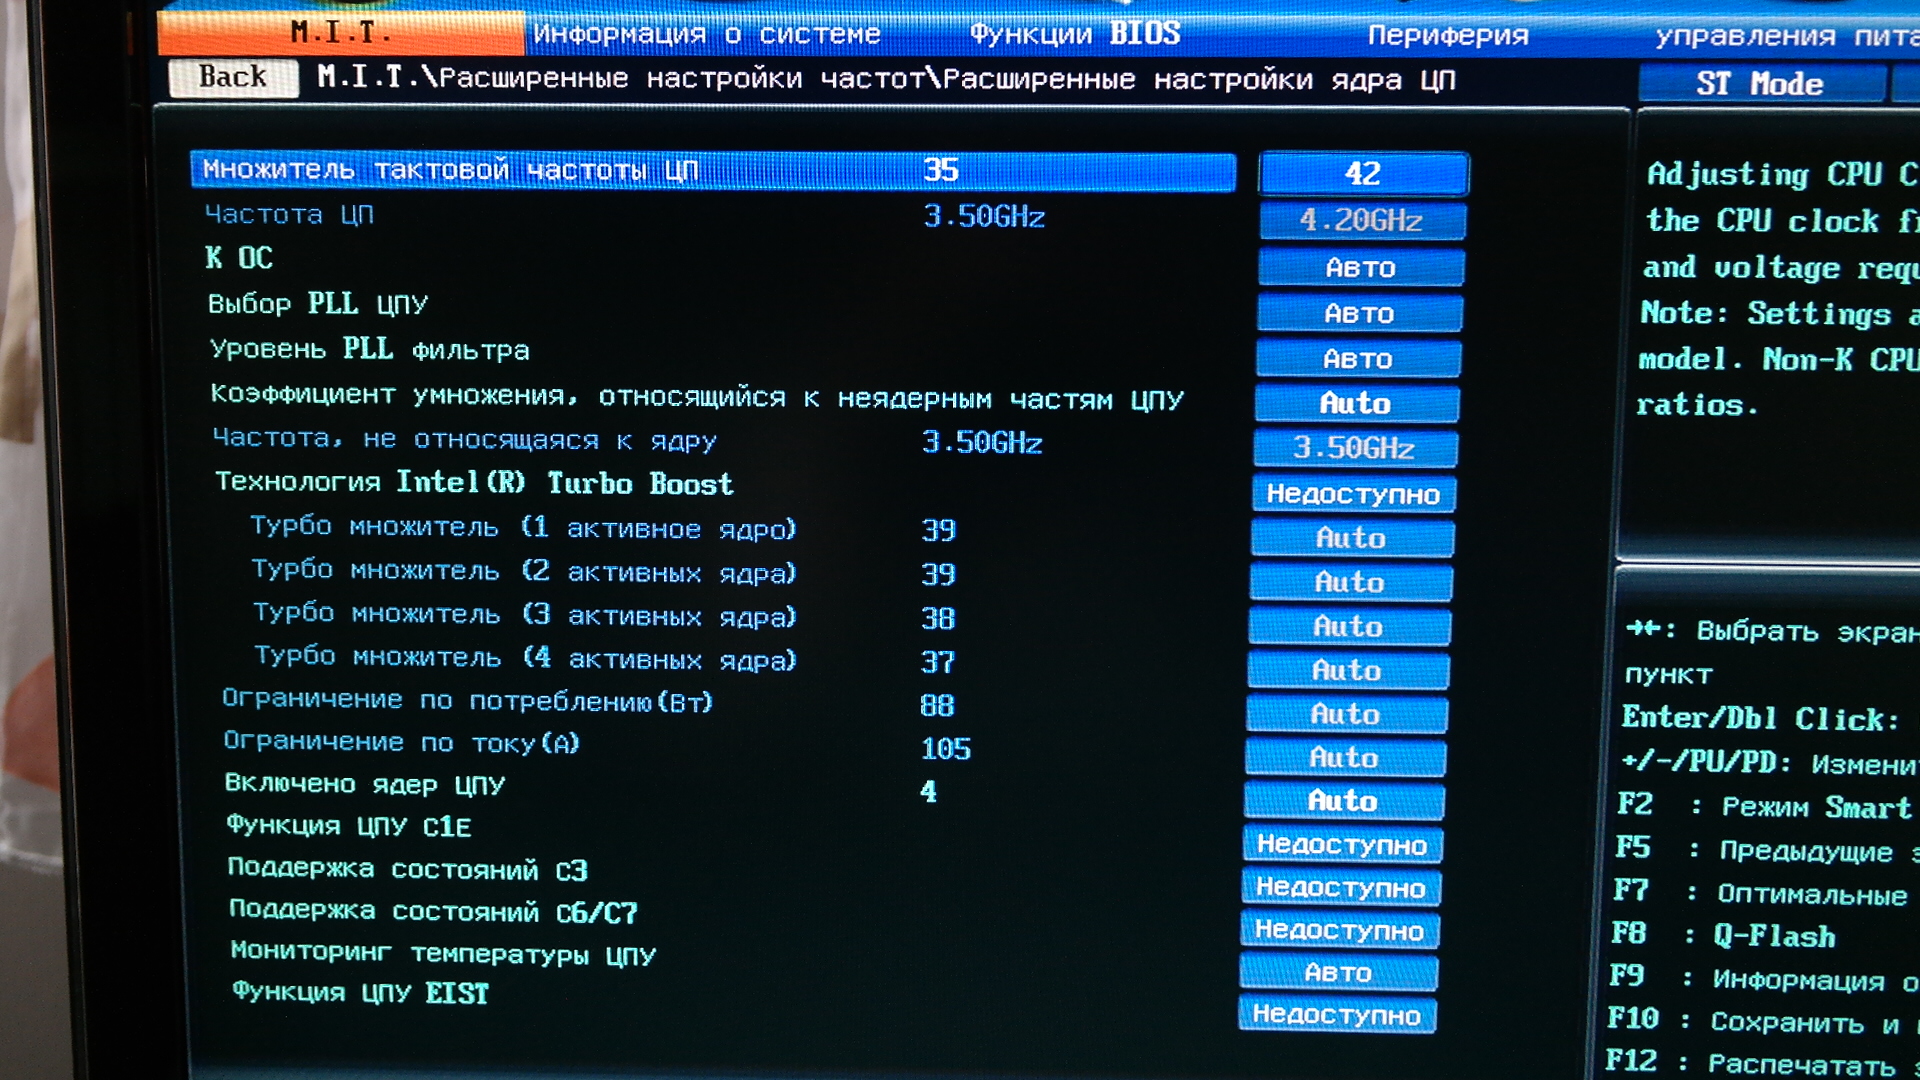Change current limit (A) value

click(1345, 758)
